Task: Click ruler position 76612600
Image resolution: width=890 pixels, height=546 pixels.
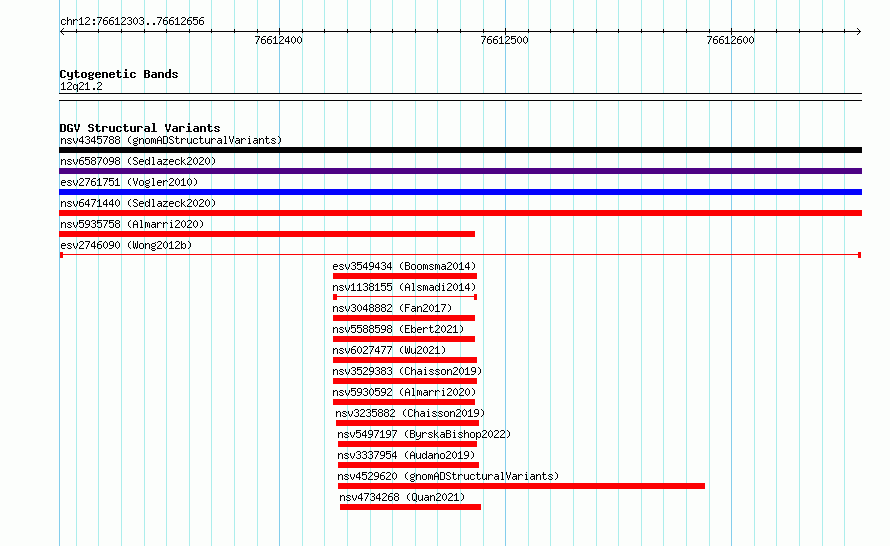Action: click(730, 40)
